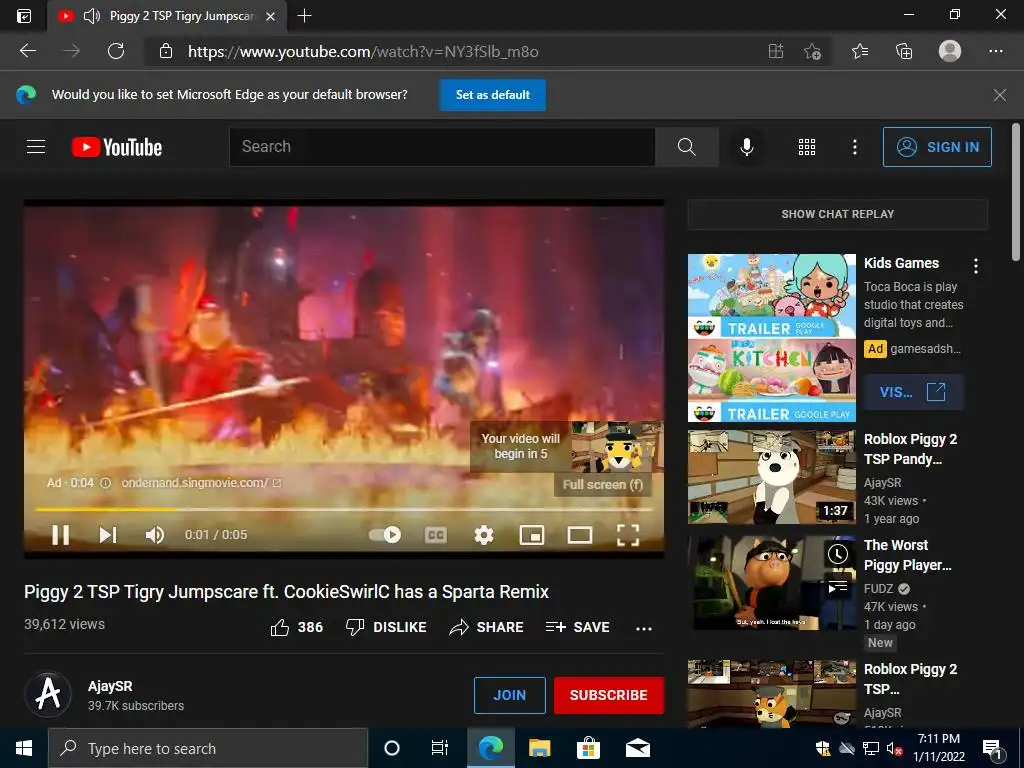Click the ad info icon beside Ad 0:04
Screen dimensions: 1024x768
pos(105,483)
